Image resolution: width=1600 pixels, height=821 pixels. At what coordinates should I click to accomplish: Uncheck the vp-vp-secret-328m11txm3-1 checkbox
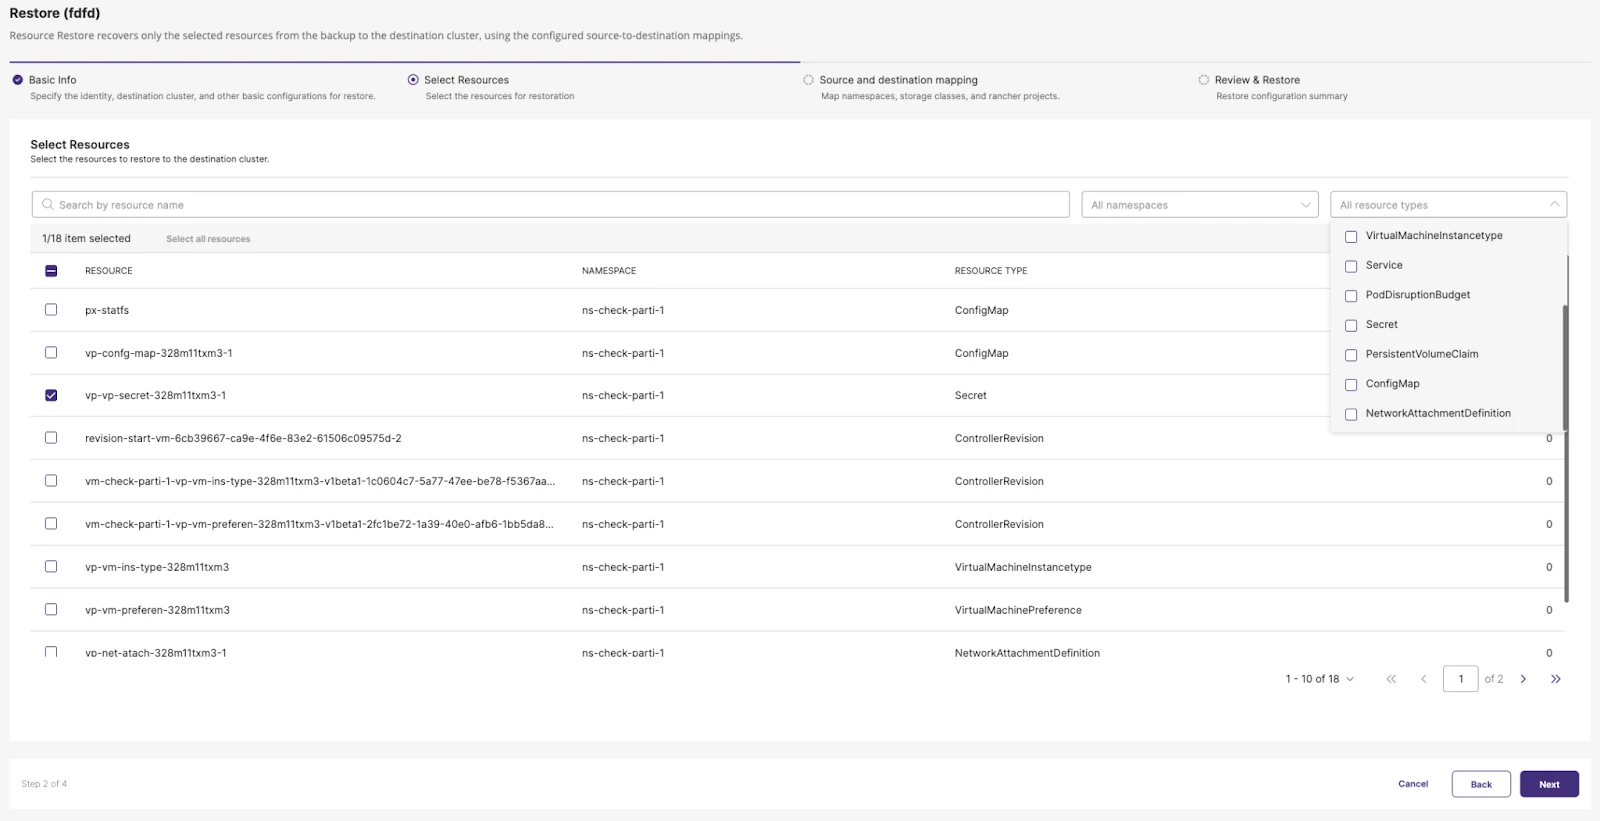click(x=51, y=396)
